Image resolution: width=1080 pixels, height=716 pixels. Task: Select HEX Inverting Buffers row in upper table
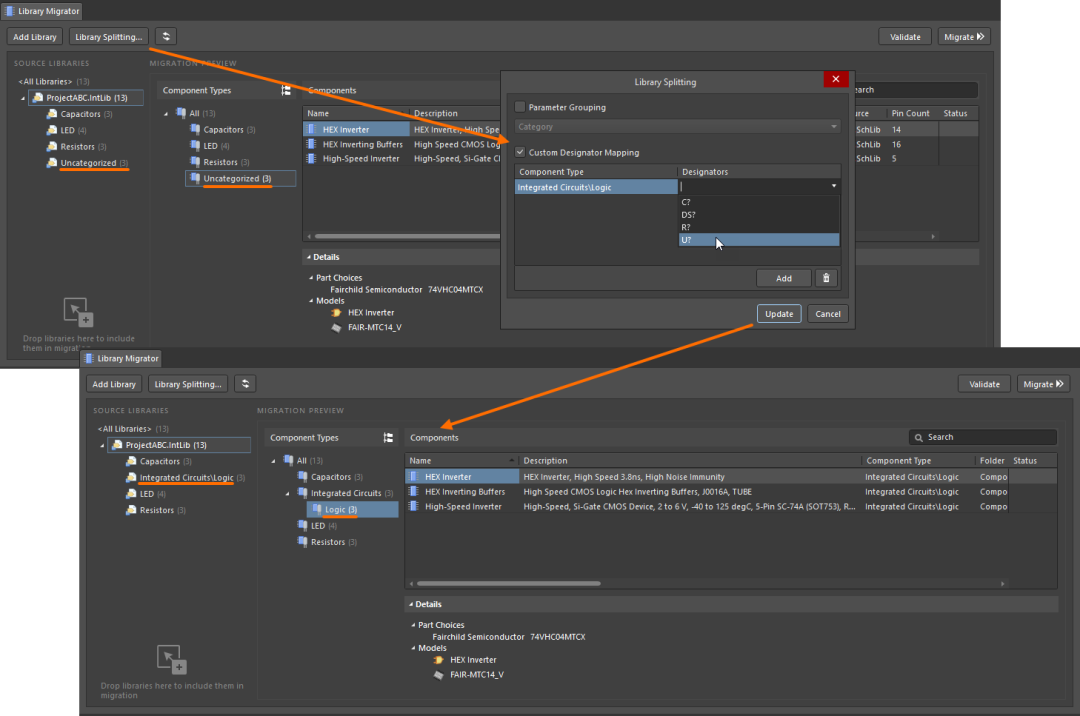(x=402, y=145)
